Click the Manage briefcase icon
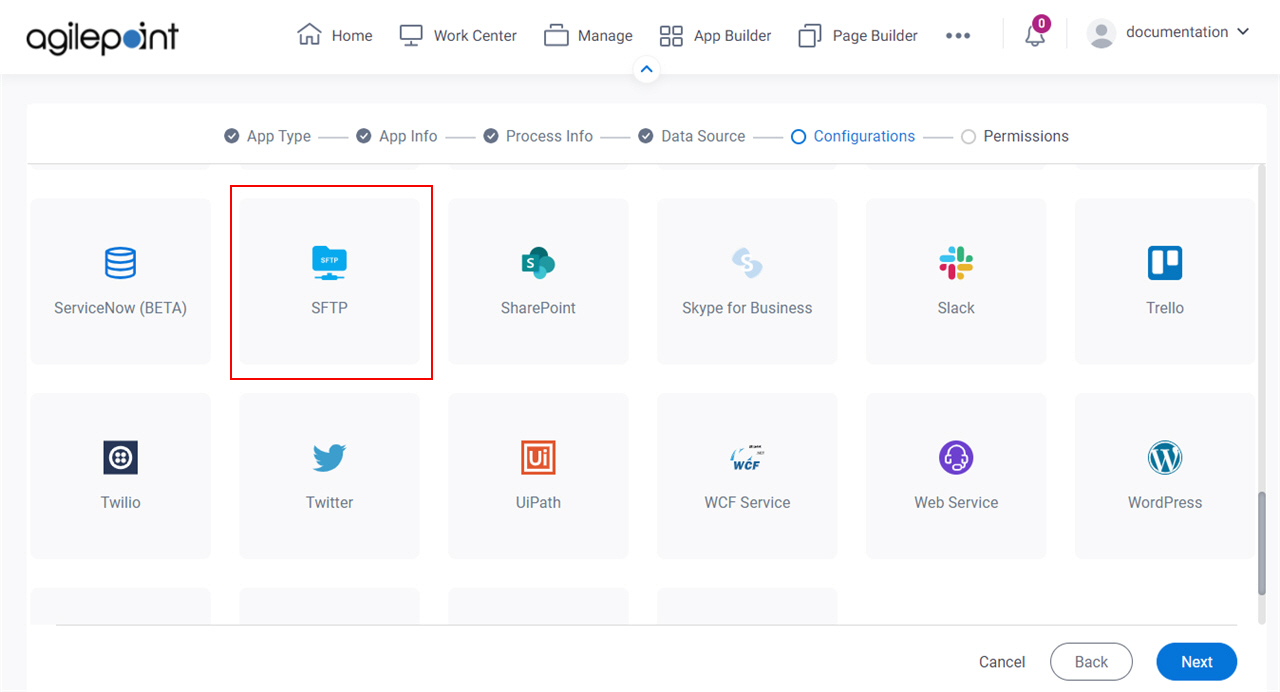The image size is (1280, 692). 556,35
